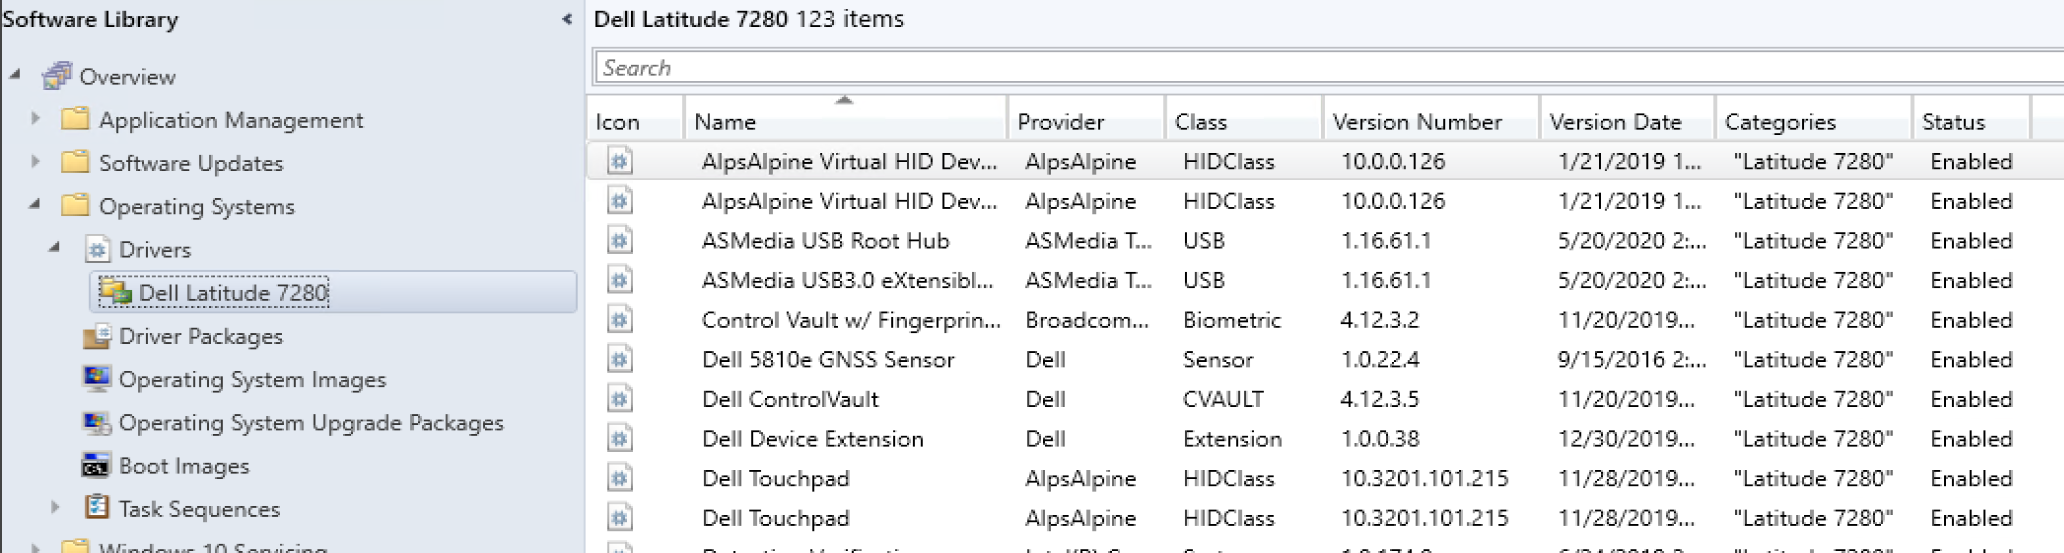Click the Drivers node icon
The height and width of the screenshot is (553, 2064).
(x=97, y=249)
